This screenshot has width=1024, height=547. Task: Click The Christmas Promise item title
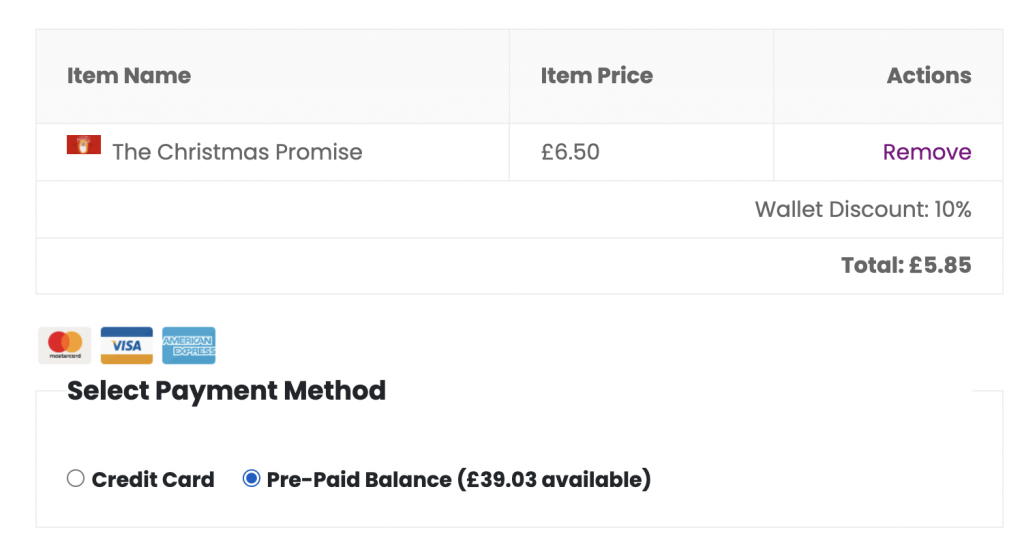(x=237, y=152)
